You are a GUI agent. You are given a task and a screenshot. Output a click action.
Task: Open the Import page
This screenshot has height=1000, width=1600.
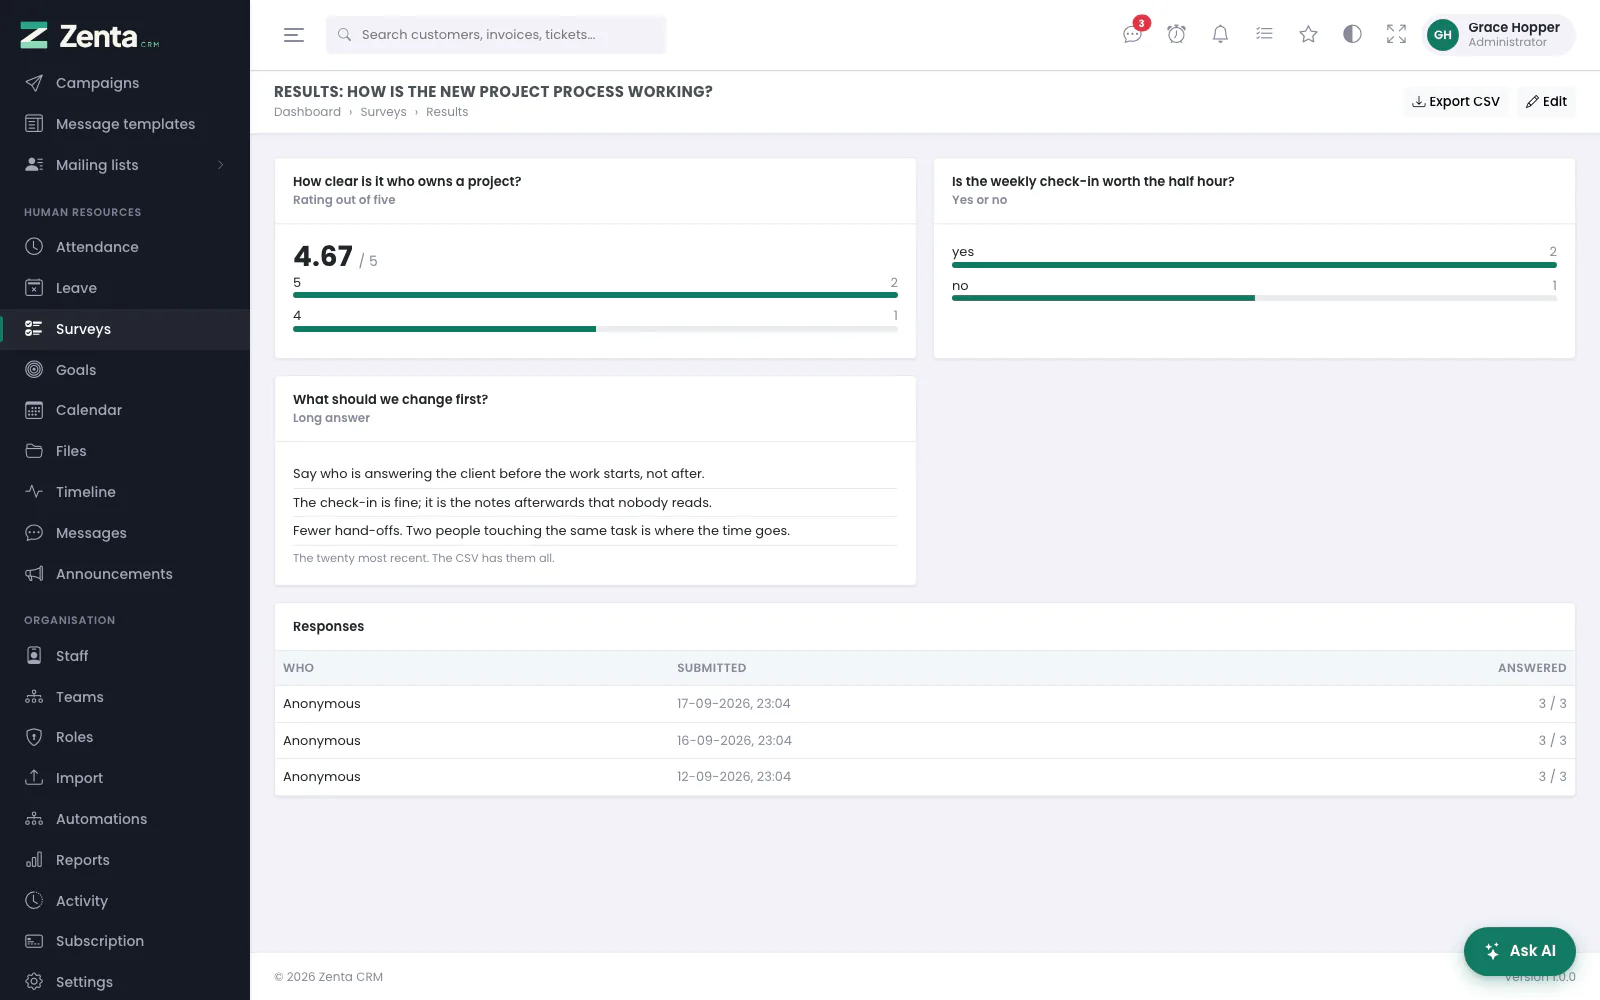[125, 778]
